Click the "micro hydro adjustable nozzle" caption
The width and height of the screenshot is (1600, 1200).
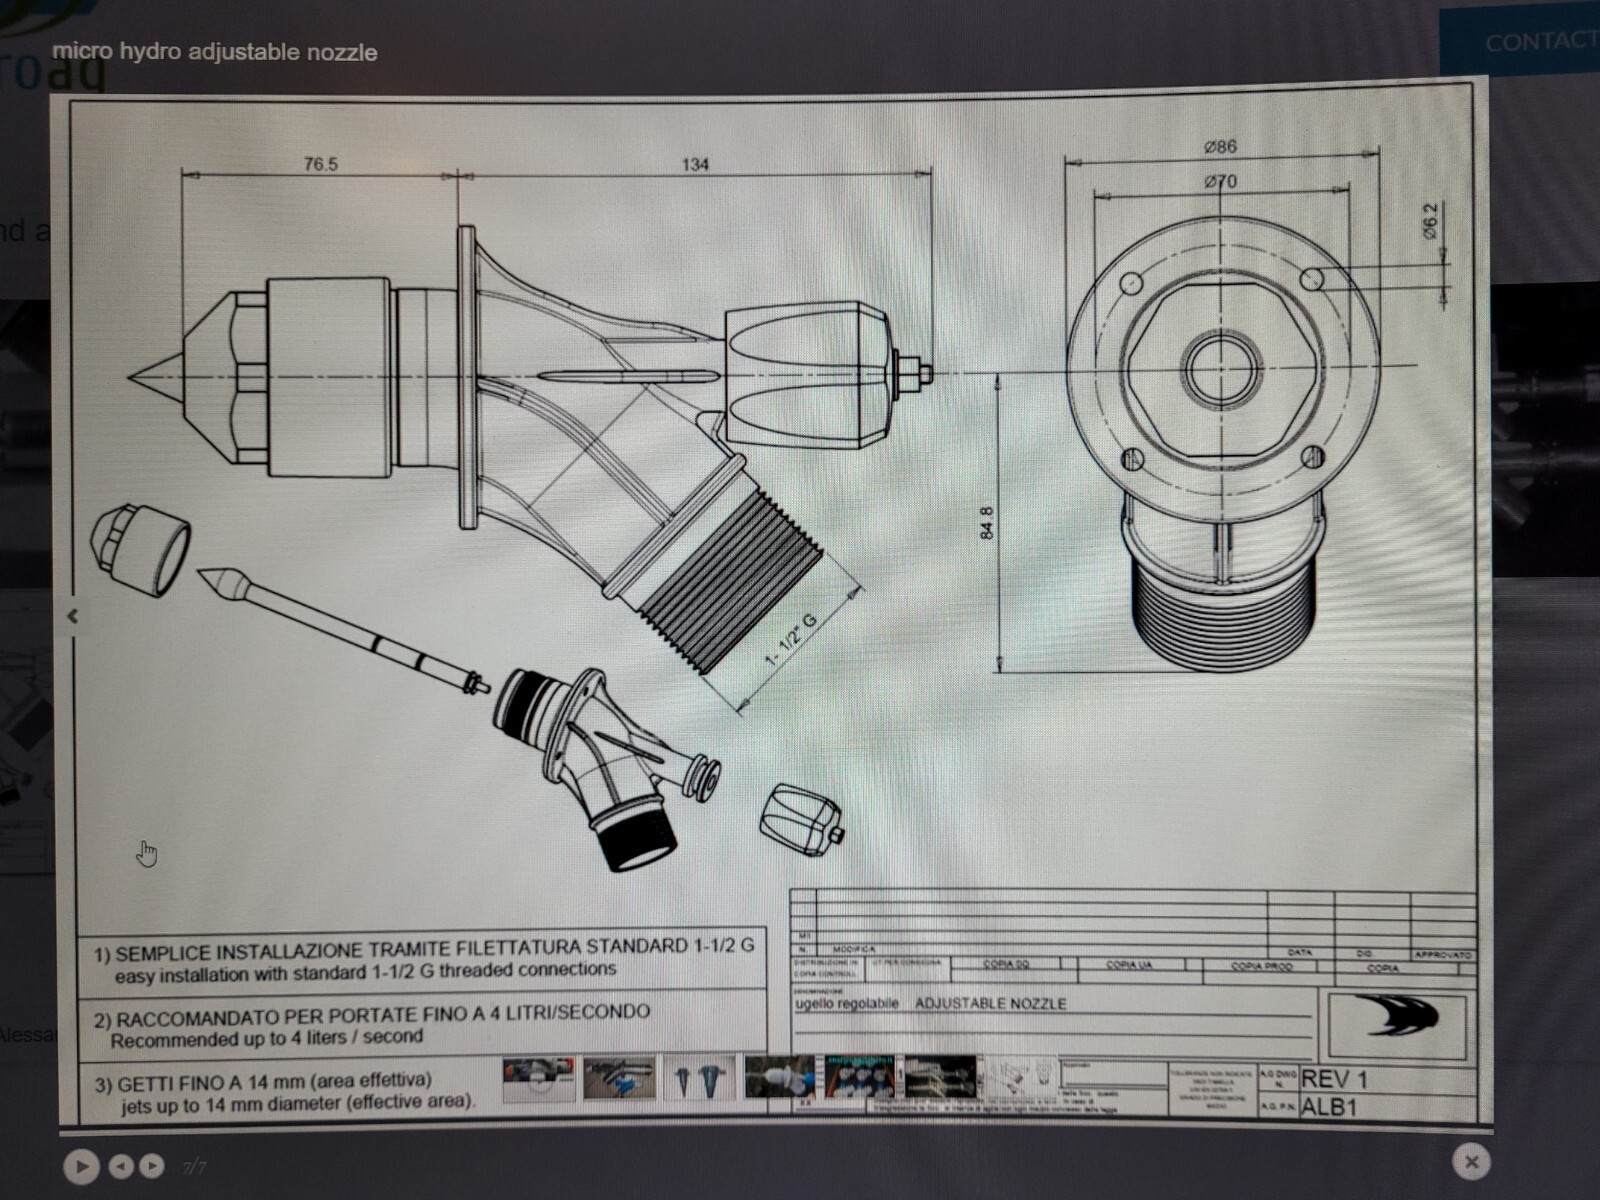215,52
